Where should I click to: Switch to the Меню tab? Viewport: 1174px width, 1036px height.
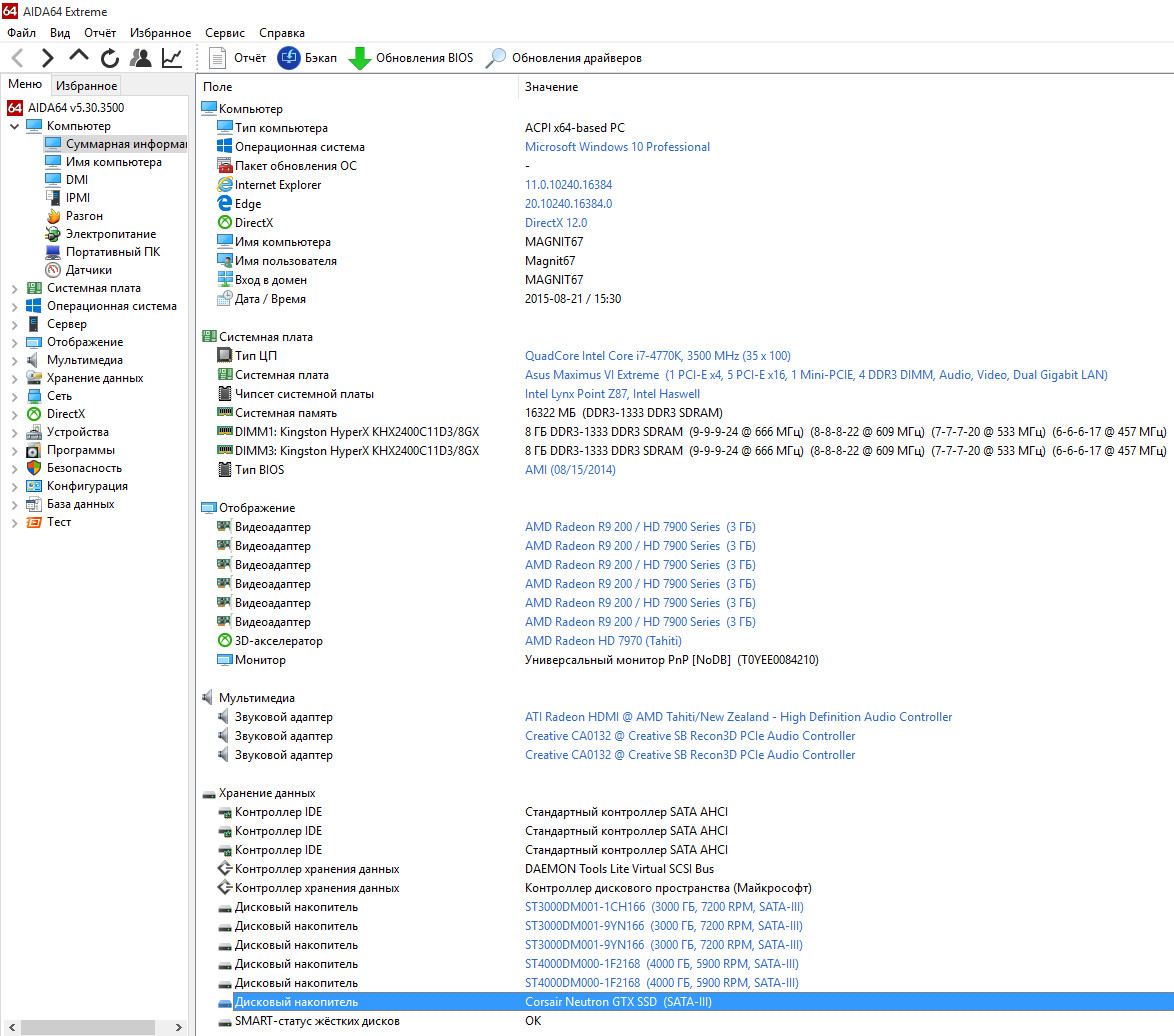click(x=25, y=84)
